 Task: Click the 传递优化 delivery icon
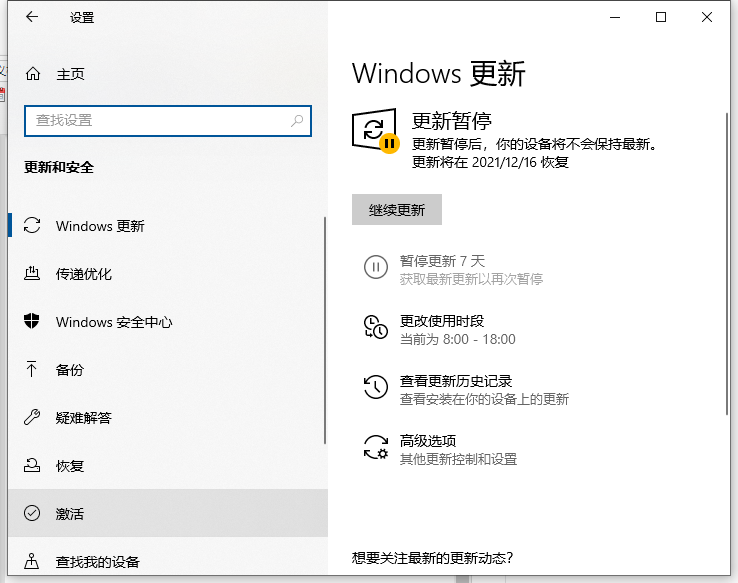click(x=33, y=274)
